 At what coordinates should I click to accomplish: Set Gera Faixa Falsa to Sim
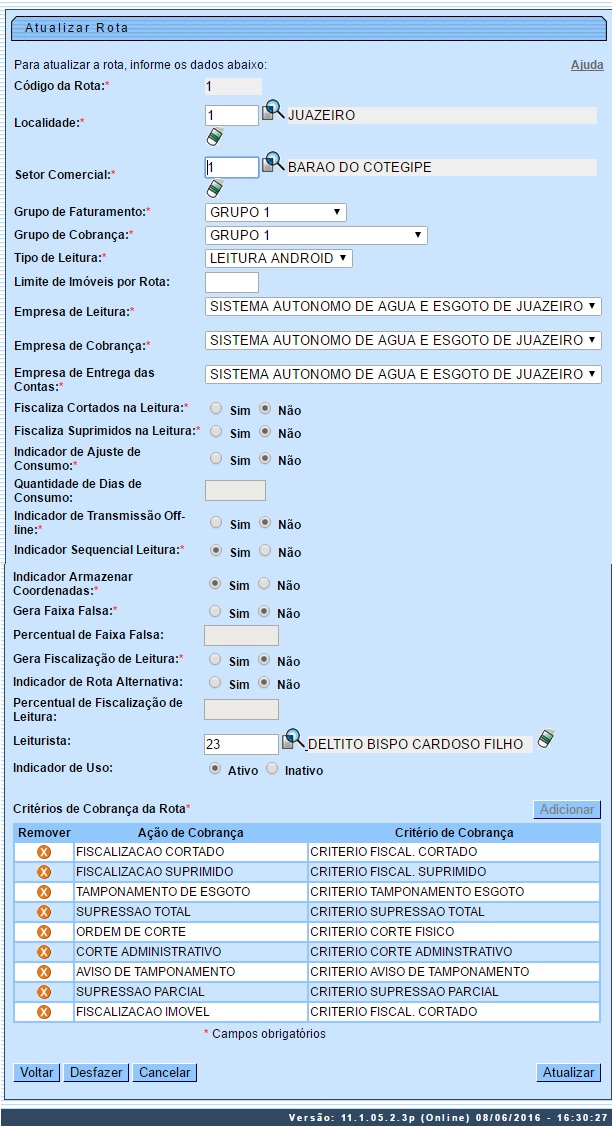pyautogui.click(x=214, y=611)
